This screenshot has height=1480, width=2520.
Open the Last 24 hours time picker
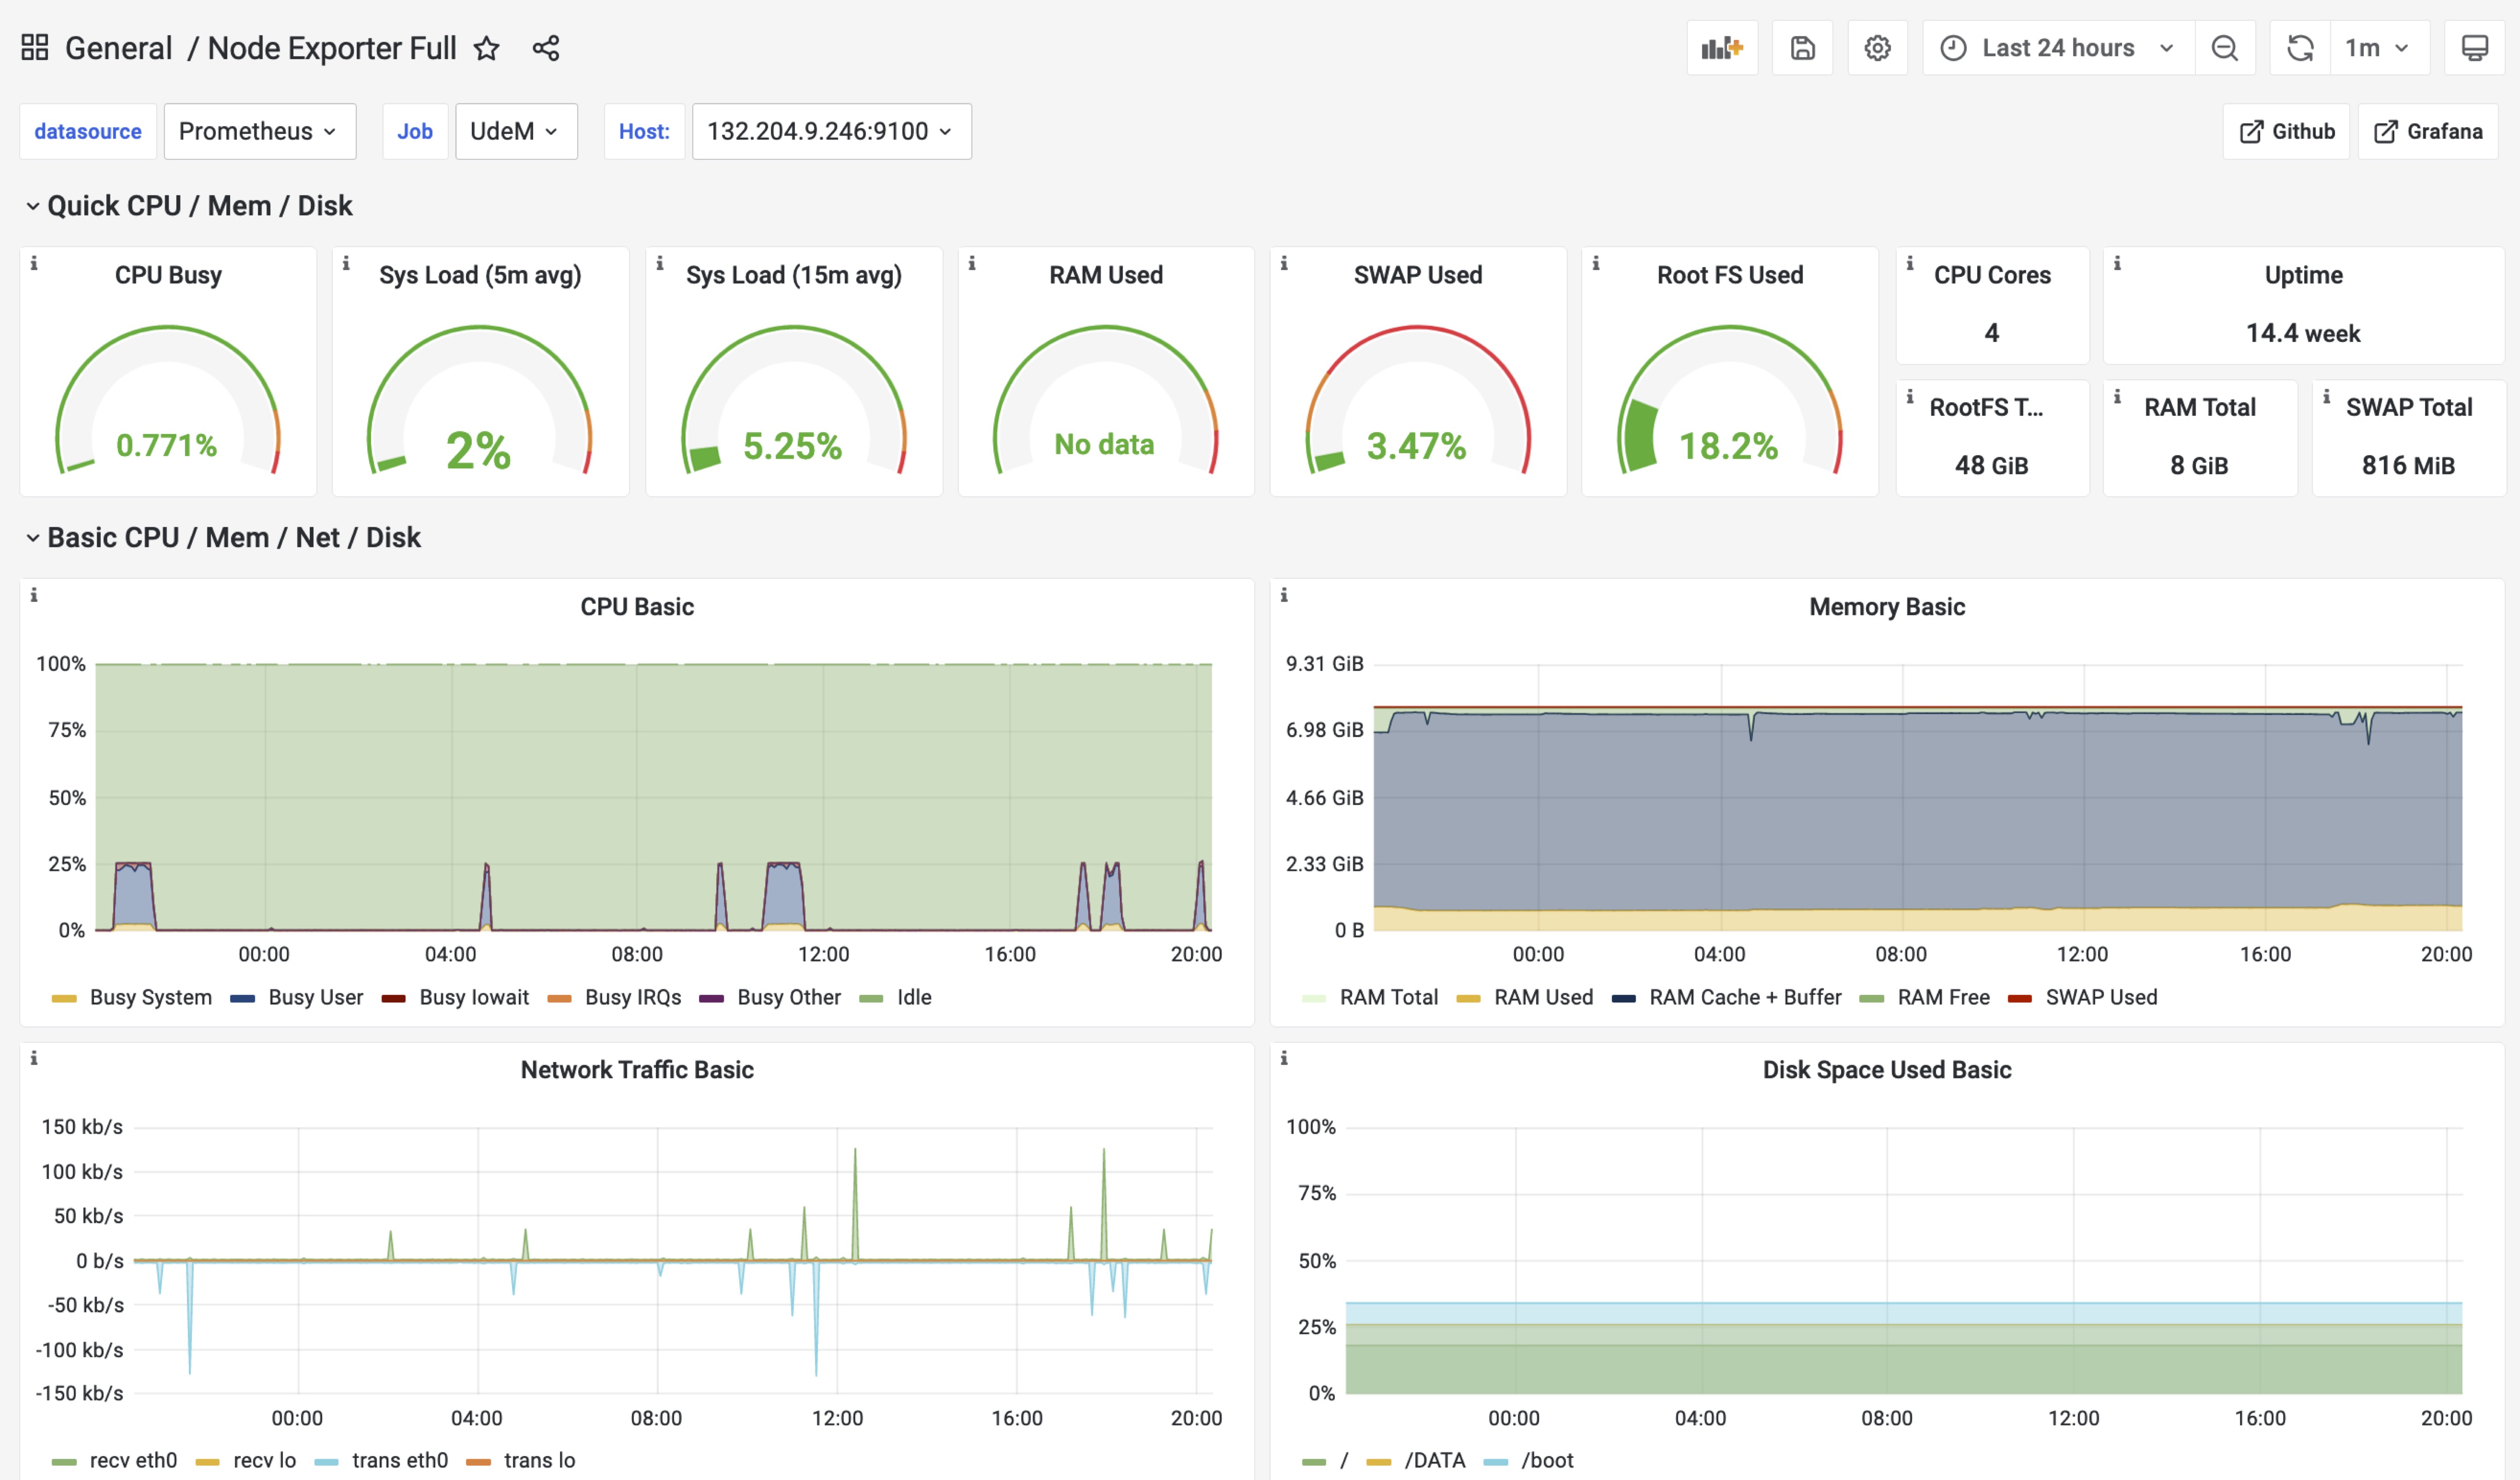pos(2057,48)
